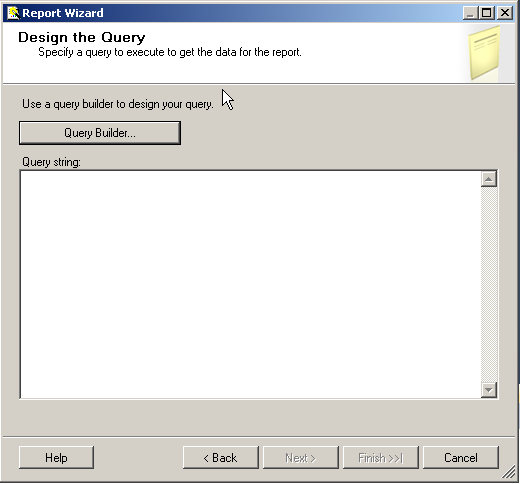
Task: Click the 'Use a query builder' instruction text
Action: [118, 104]
